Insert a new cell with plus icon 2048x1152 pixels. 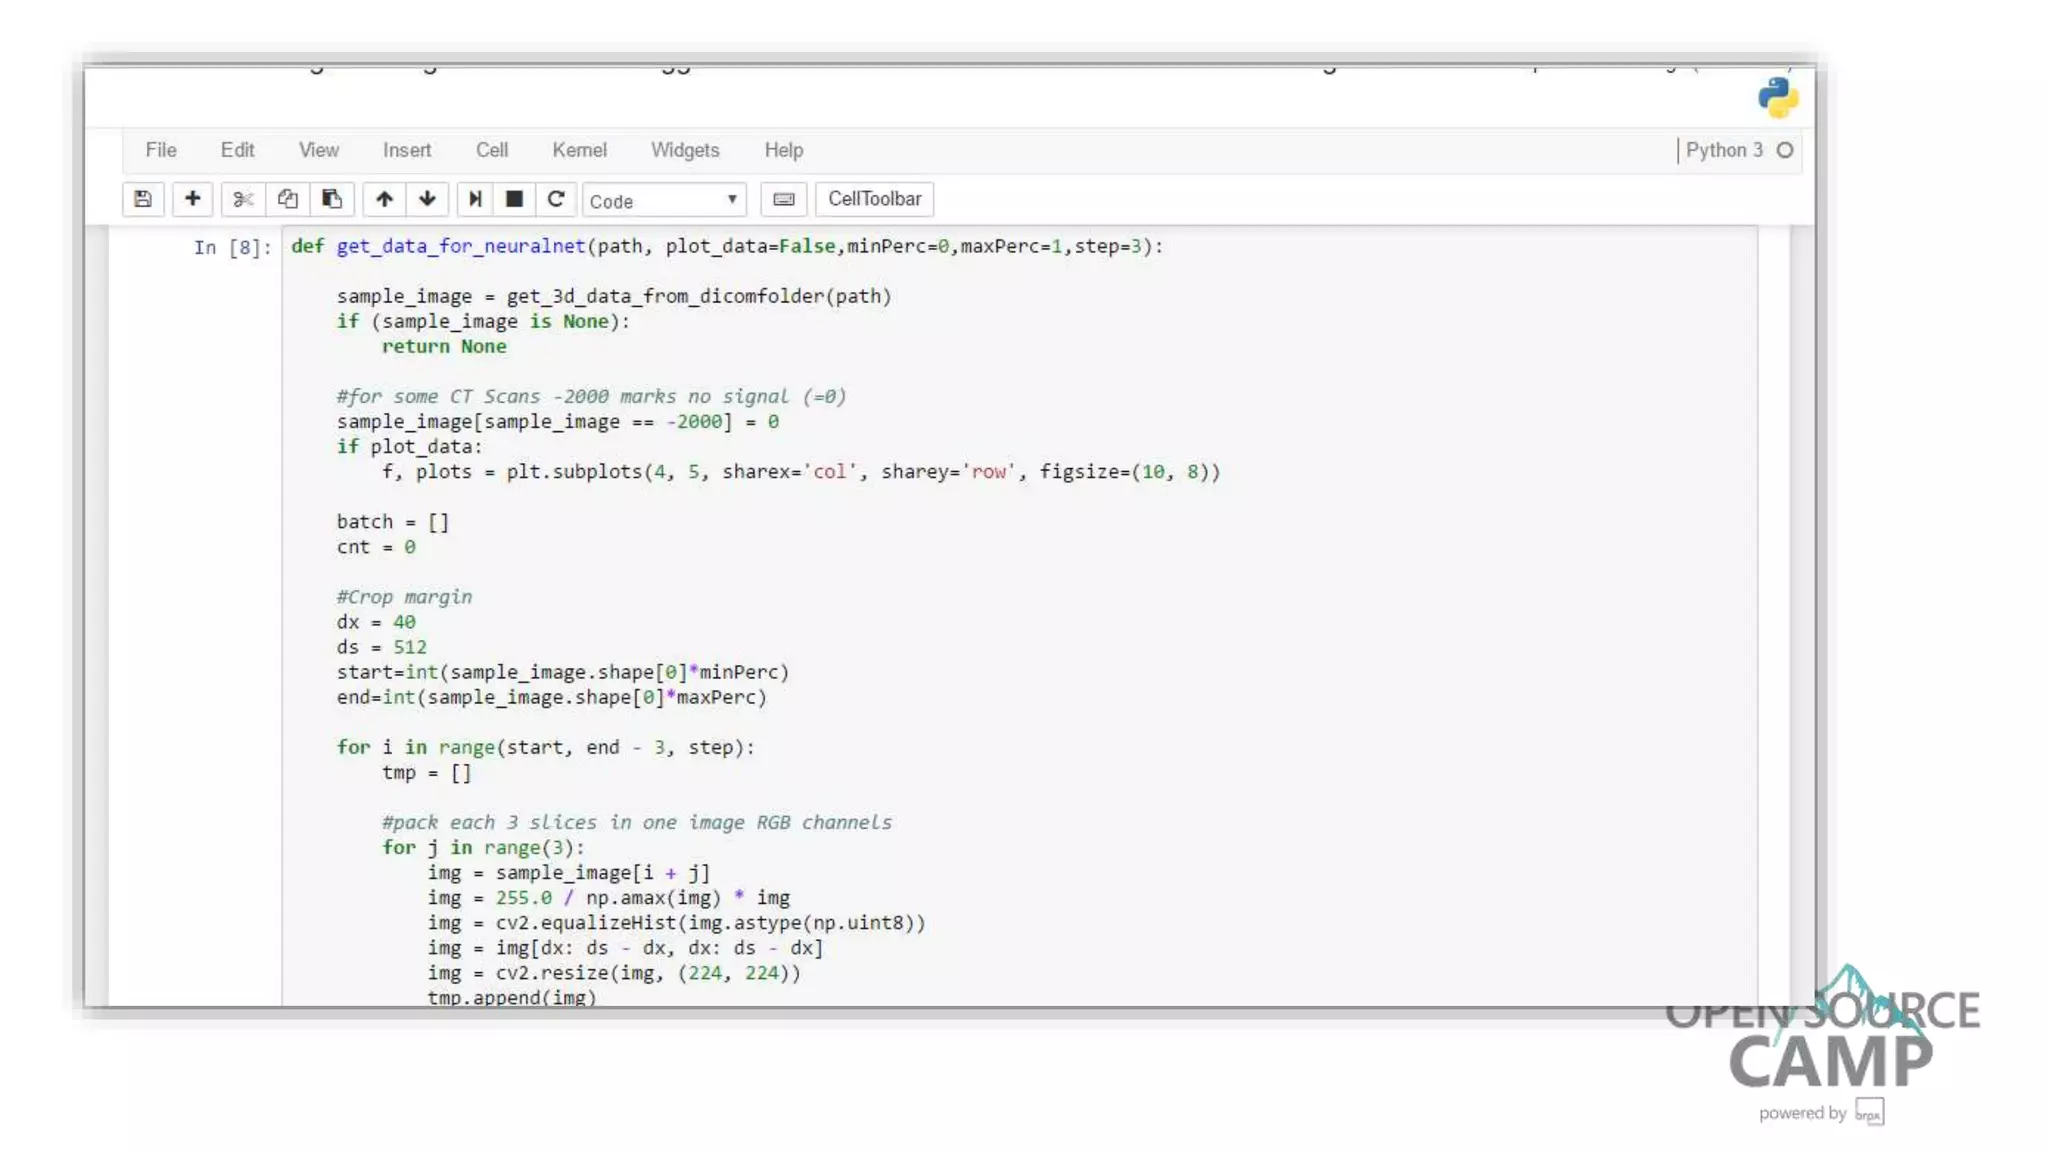pyautogui.click(x=193, y=199)
